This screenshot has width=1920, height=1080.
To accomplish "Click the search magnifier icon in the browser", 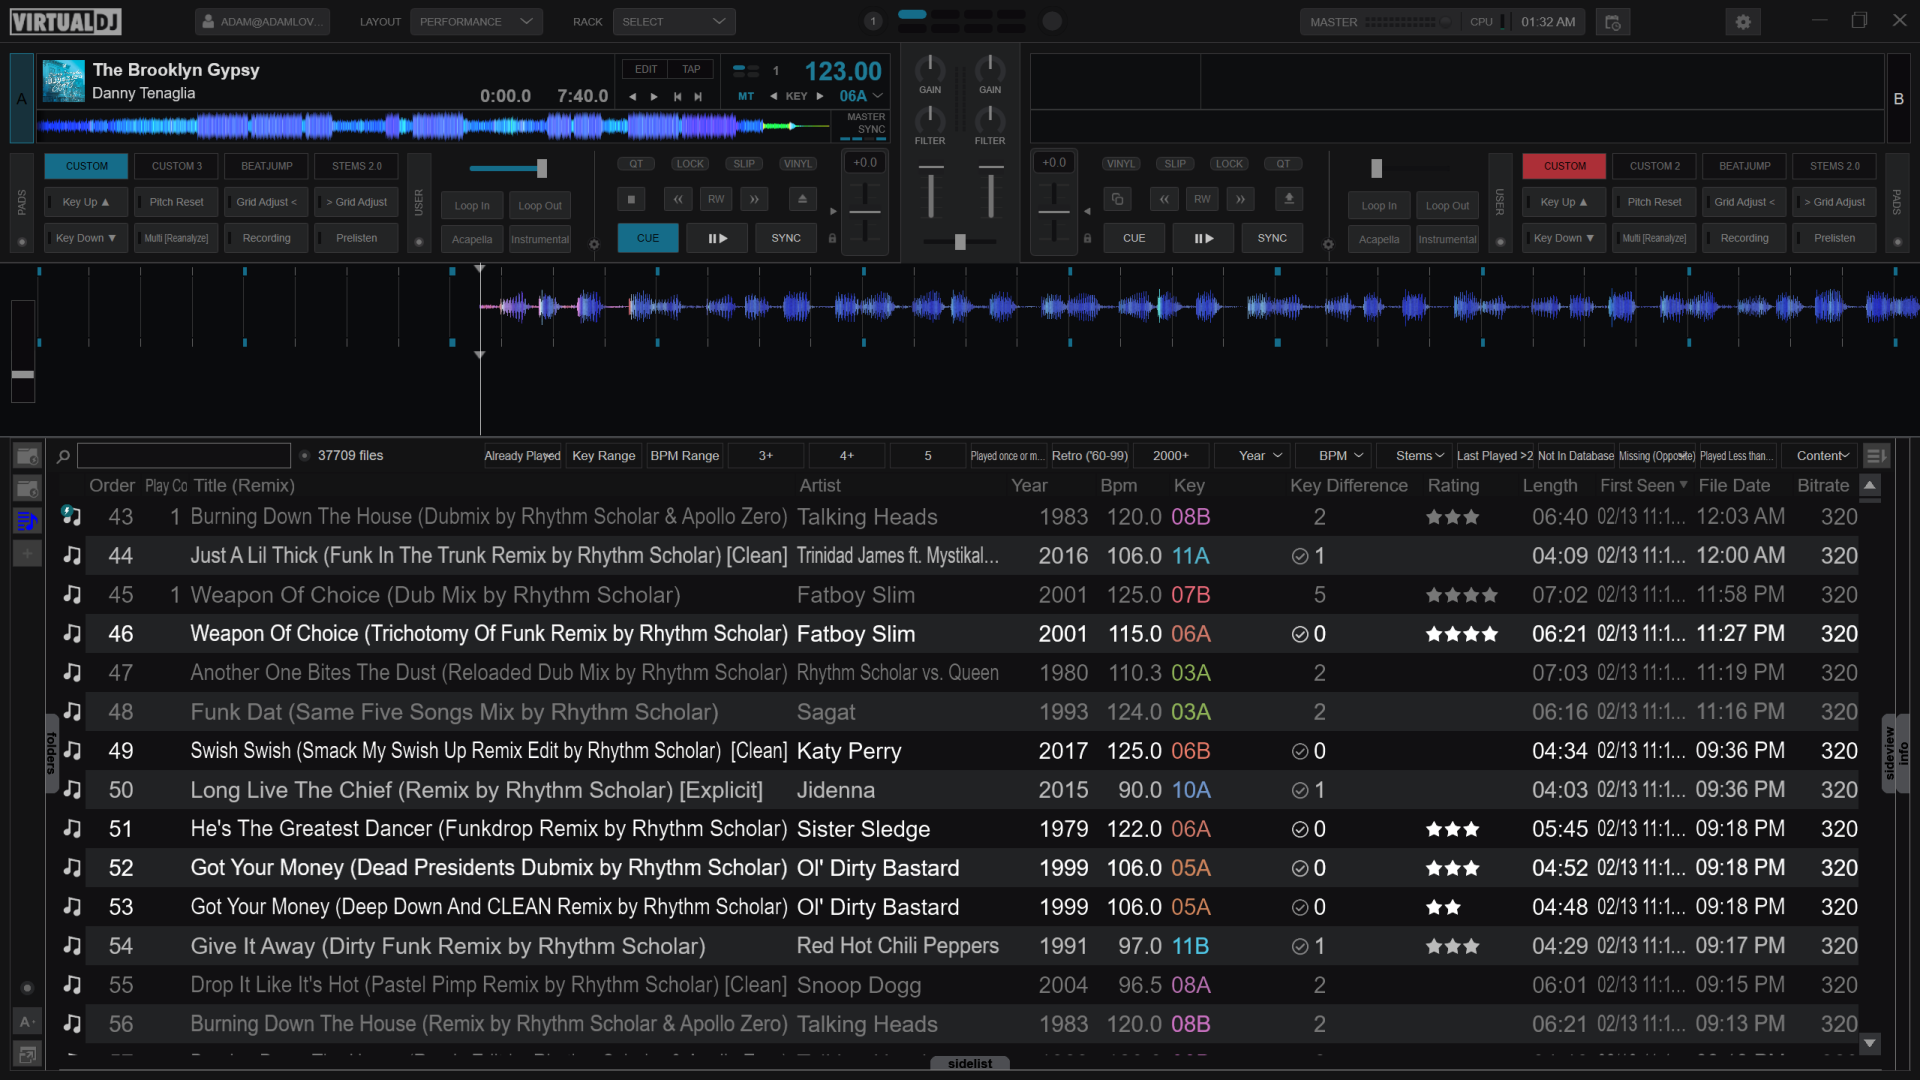I will [63, 456].
